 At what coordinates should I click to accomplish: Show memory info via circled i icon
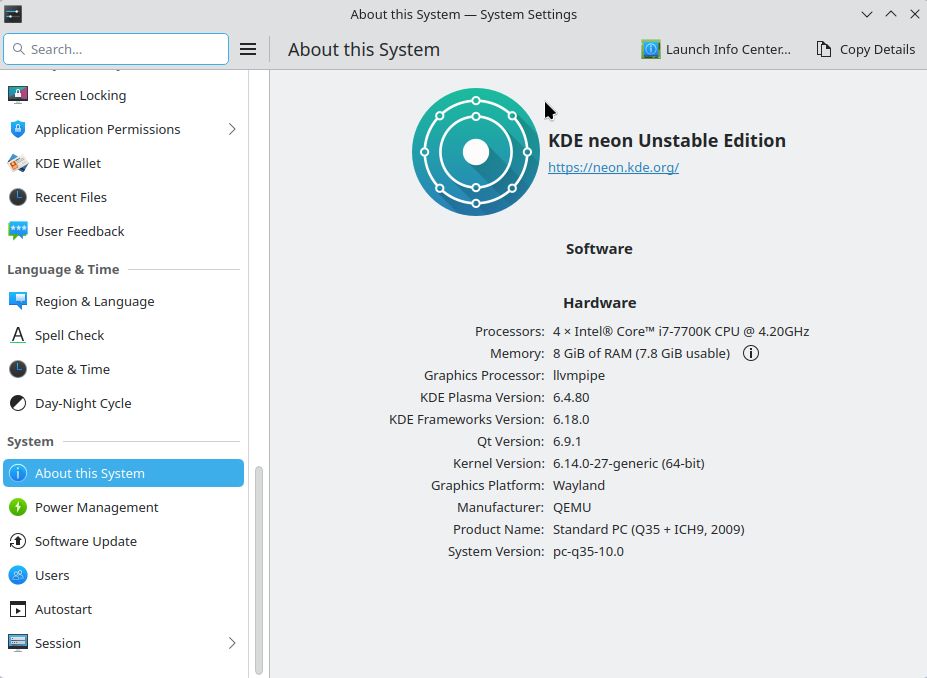tap(751, 353)
